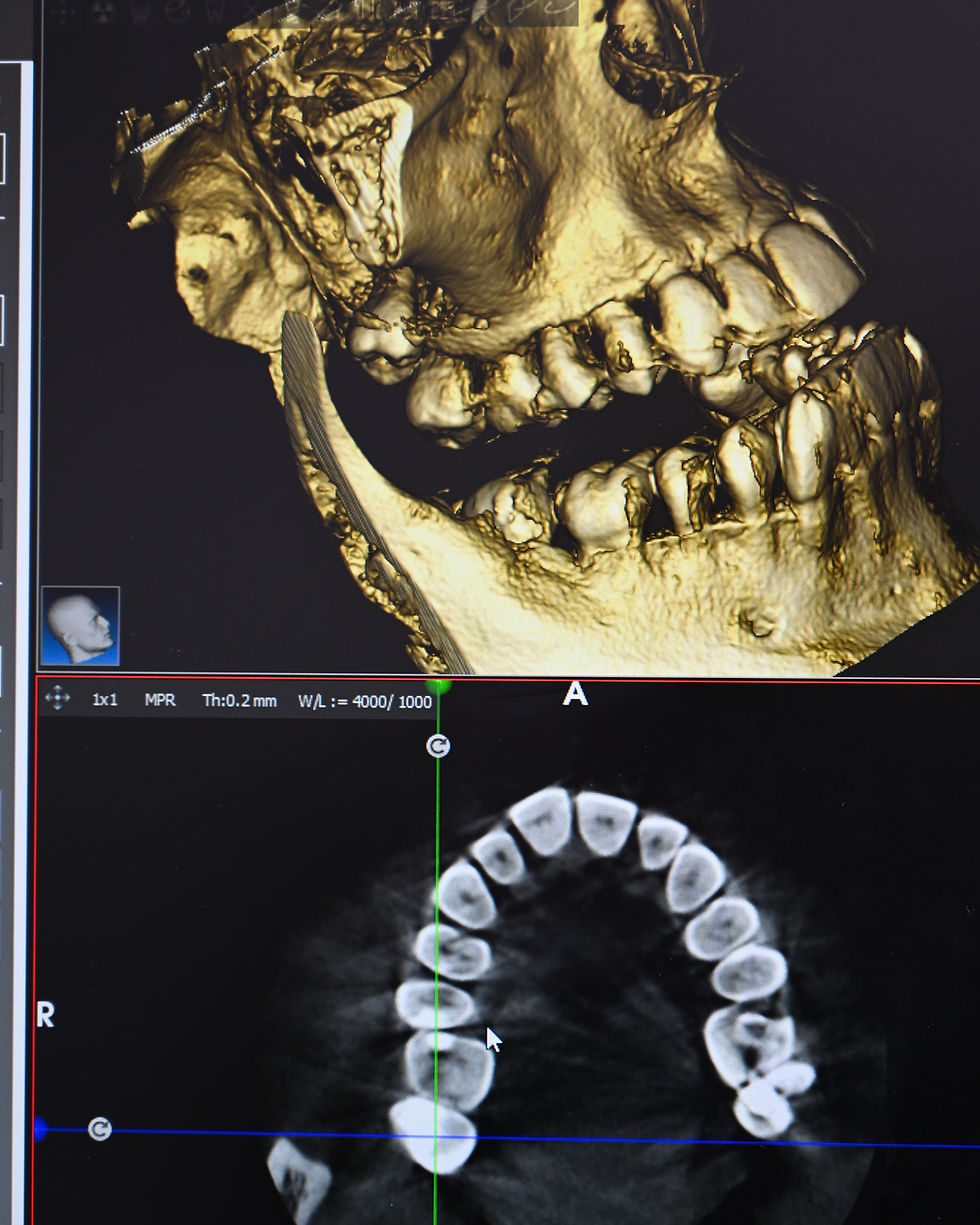Click the rotate handle on the green axis line

point(438,746)
